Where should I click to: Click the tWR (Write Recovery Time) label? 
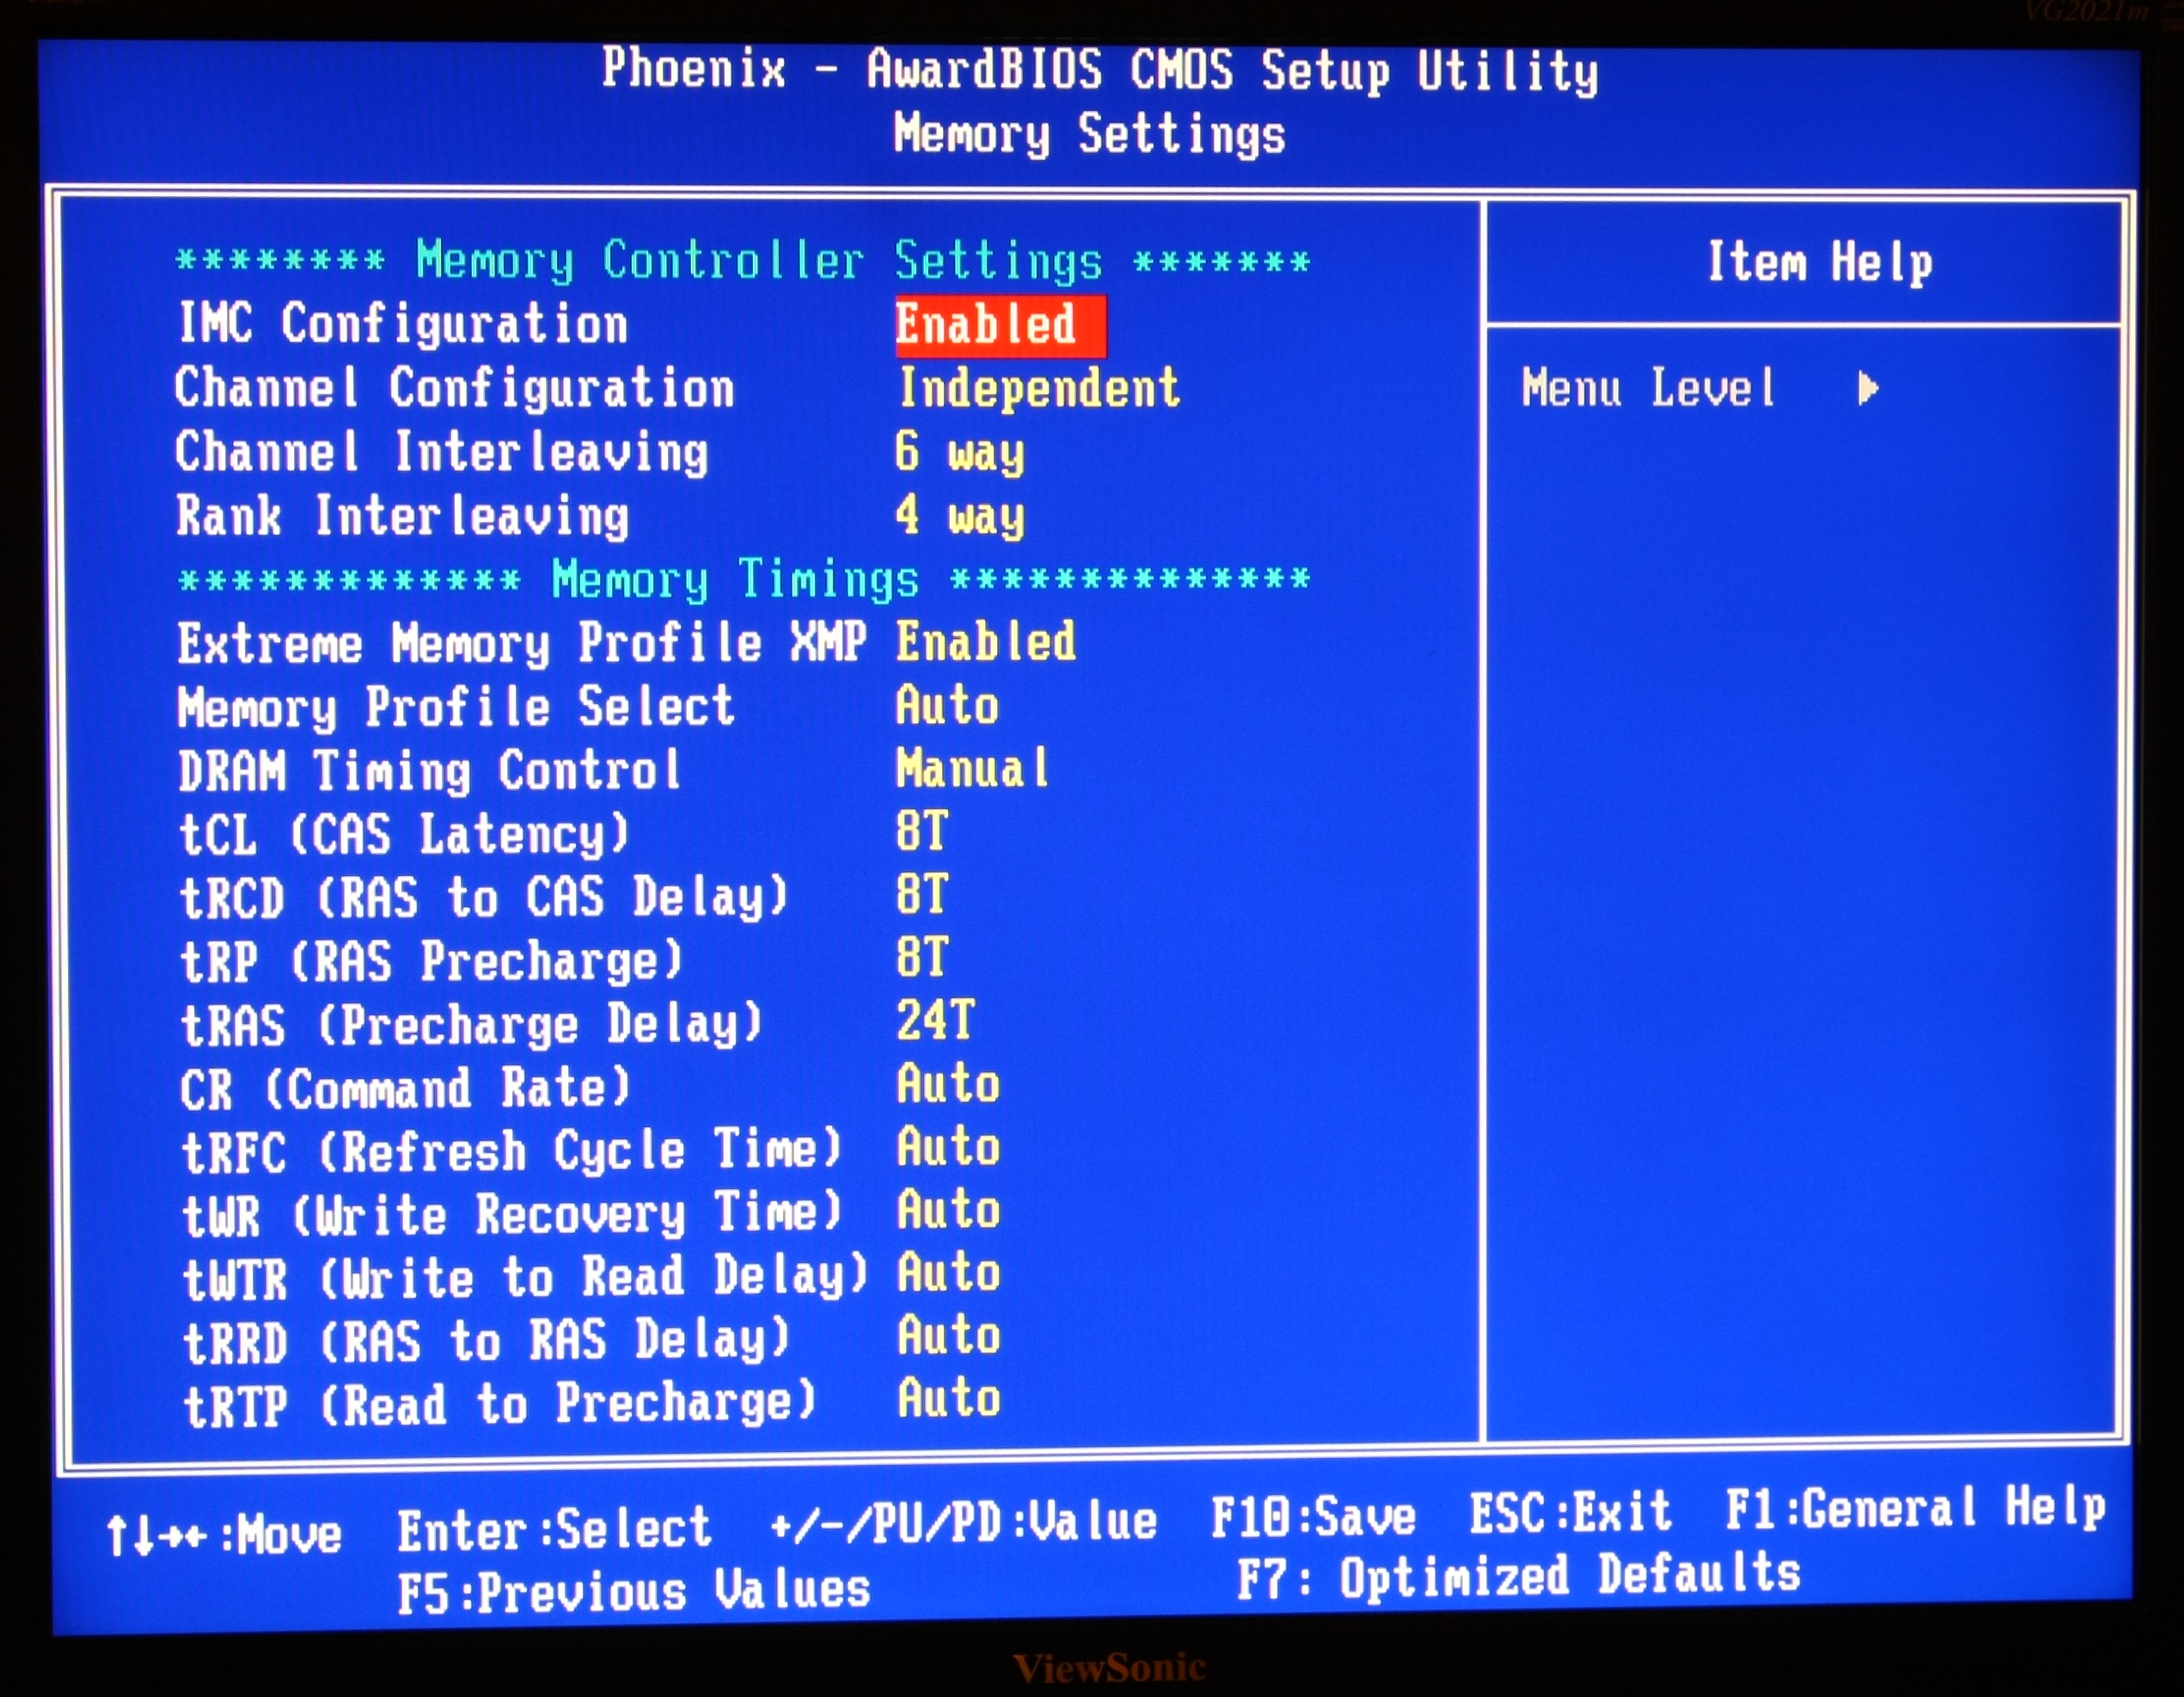511,1215
